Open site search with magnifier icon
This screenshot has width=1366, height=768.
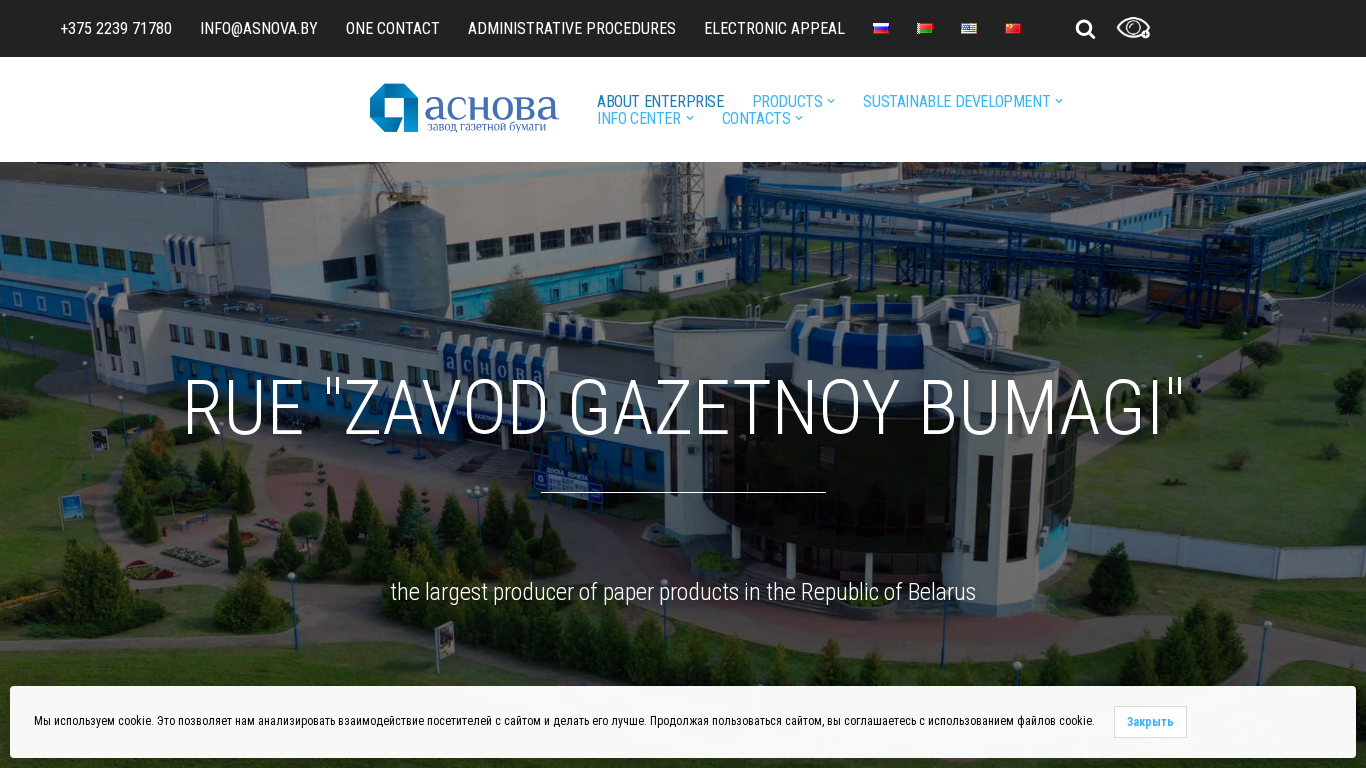pyautogui.click(x=1085, y=29)
